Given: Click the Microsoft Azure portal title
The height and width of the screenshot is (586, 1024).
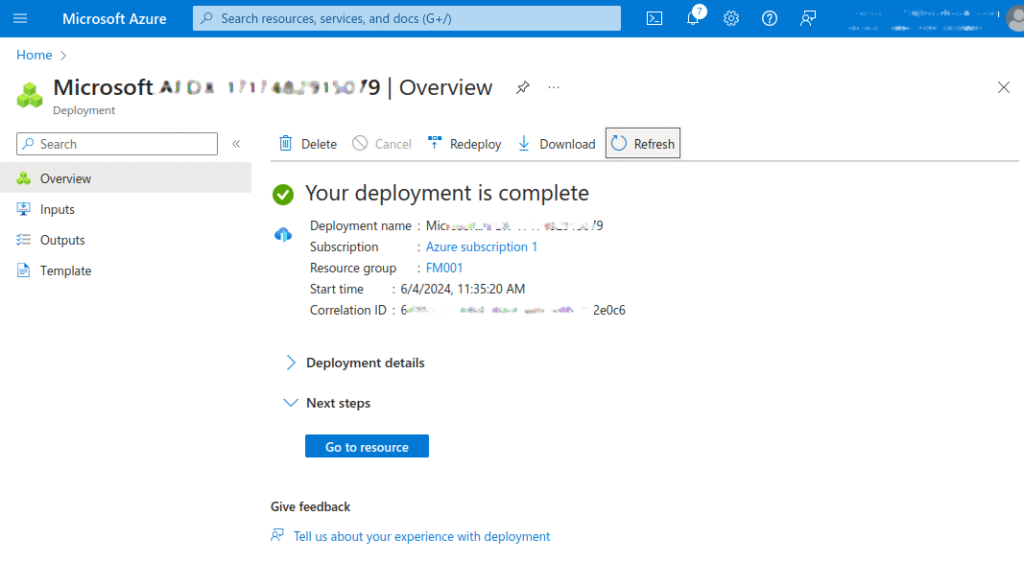Looking at the screenshot, I should [114, 18].
